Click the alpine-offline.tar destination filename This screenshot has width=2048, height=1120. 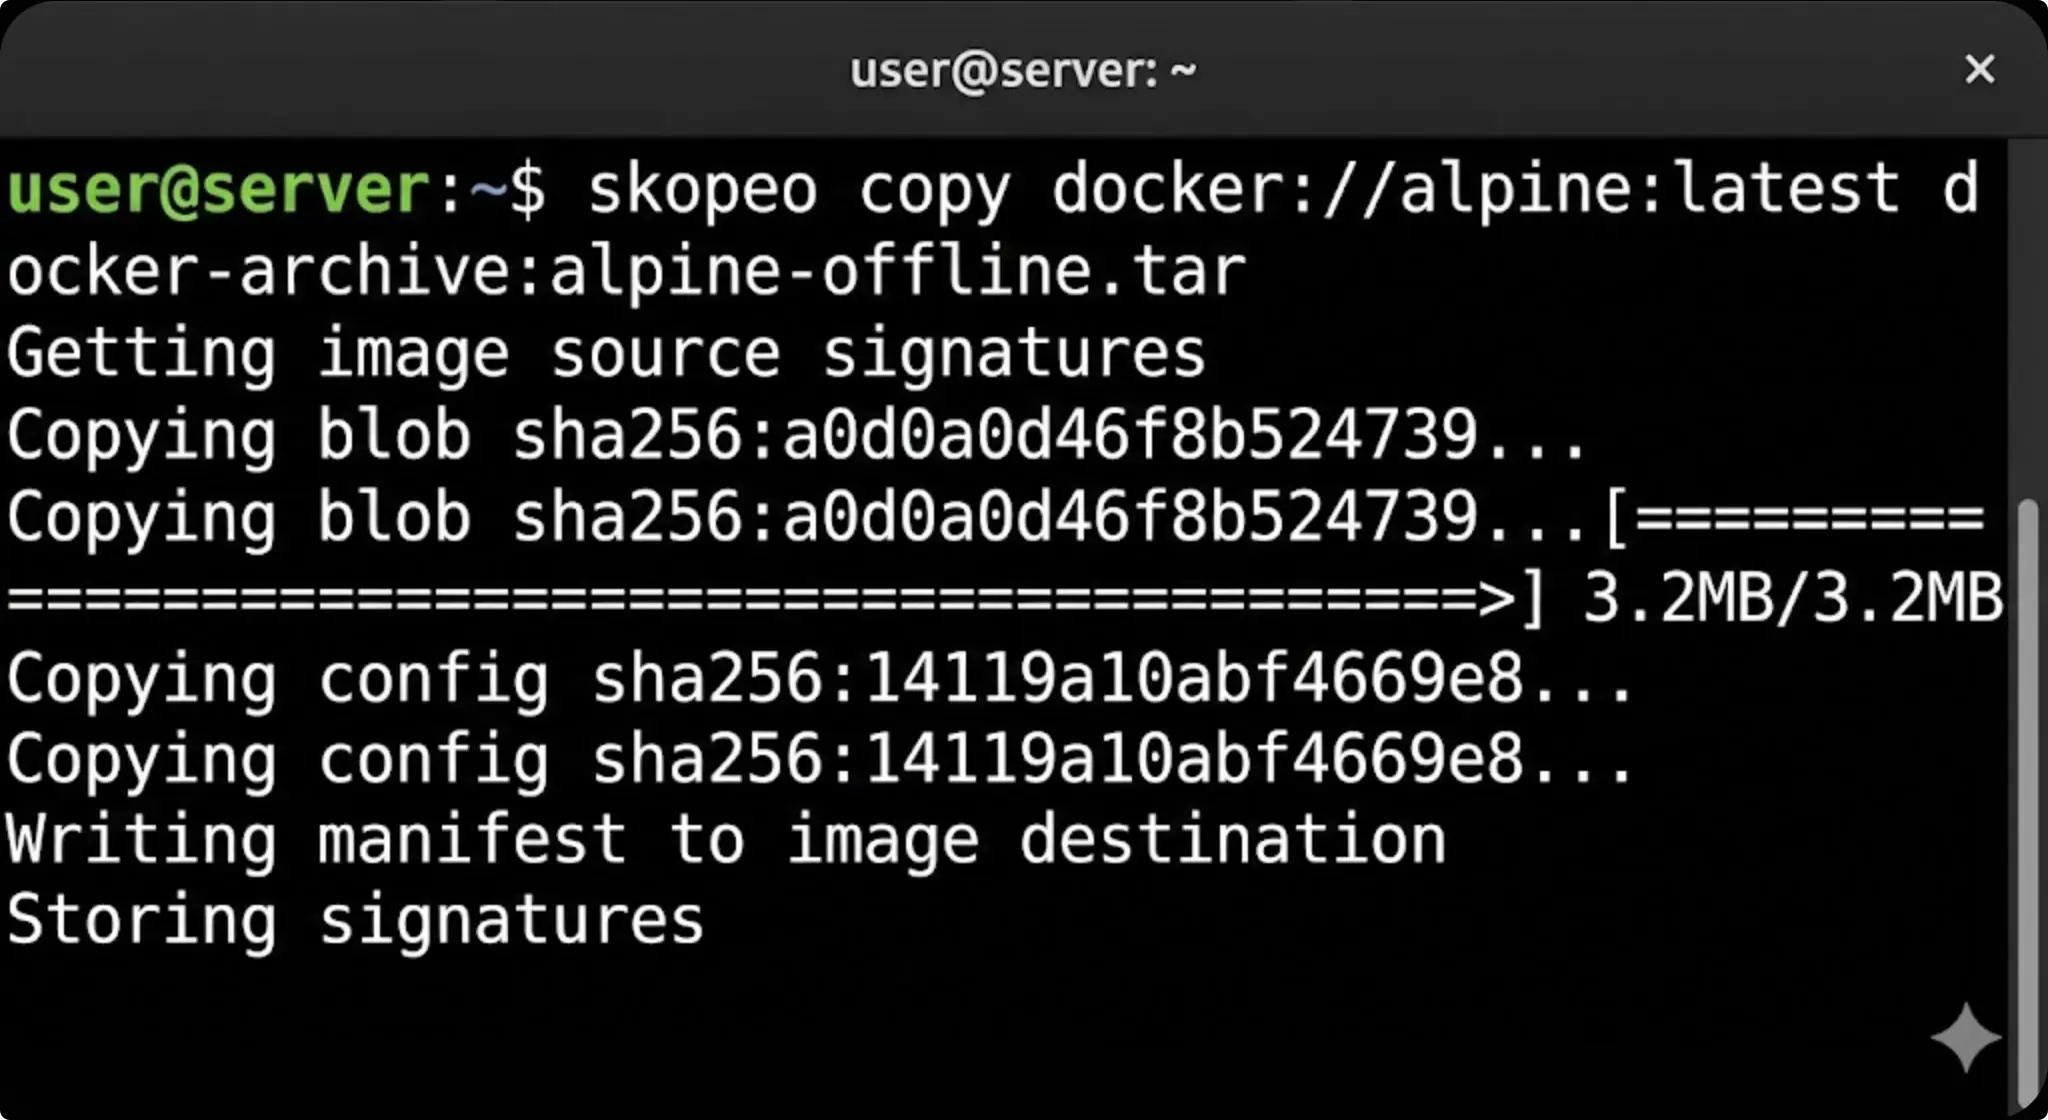click(x=897, y=272)
